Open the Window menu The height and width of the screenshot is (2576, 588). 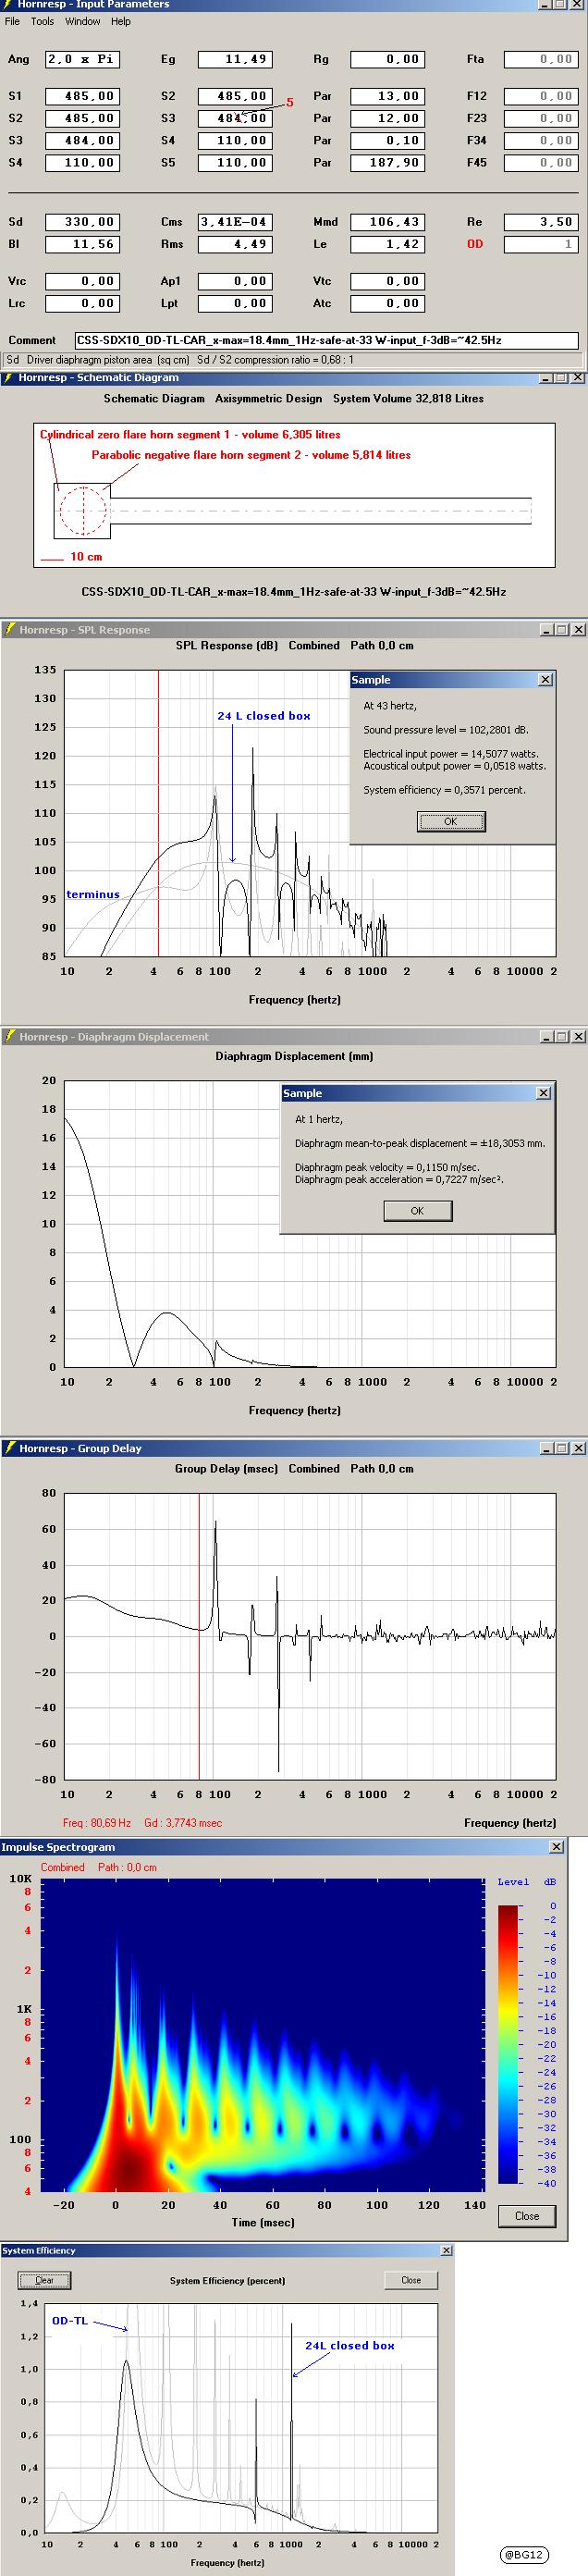pyautogui.click(x=82, y=21)
